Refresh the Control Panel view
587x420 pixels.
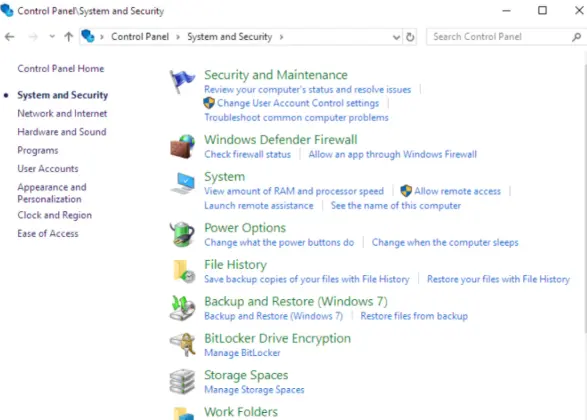(x=410, y=37)
